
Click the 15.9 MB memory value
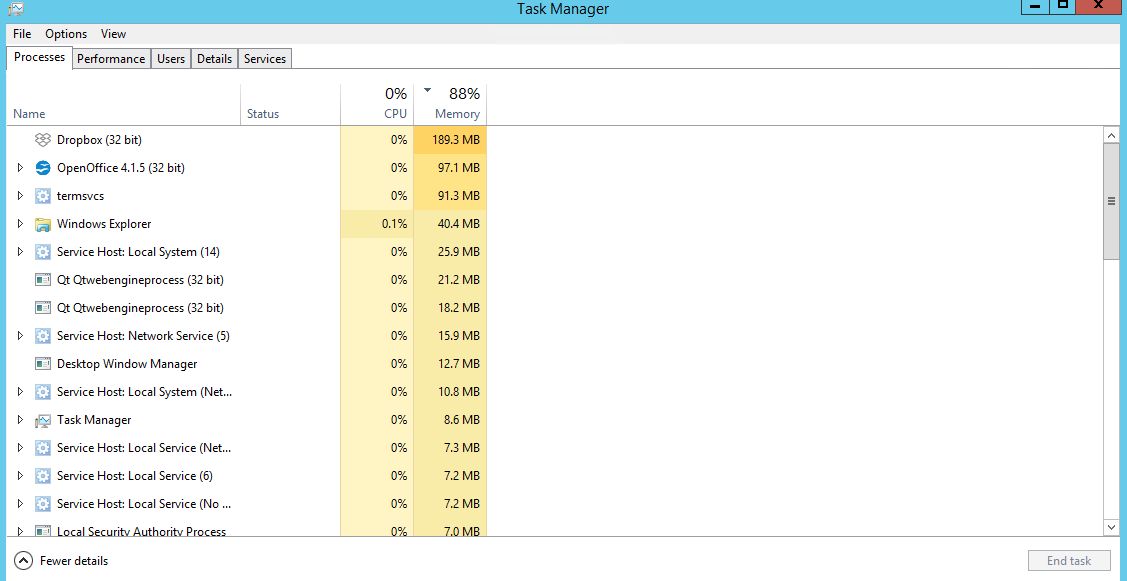pyautogui.click(x=459, y=336)
